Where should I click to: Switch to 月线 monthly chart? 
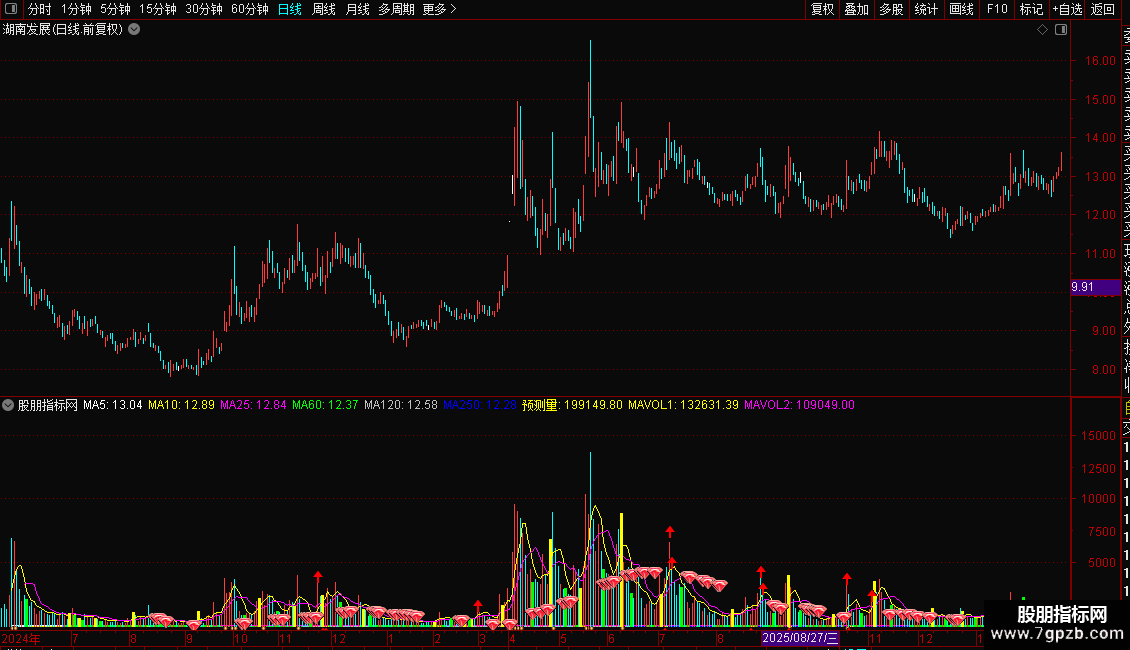(357, 9)
